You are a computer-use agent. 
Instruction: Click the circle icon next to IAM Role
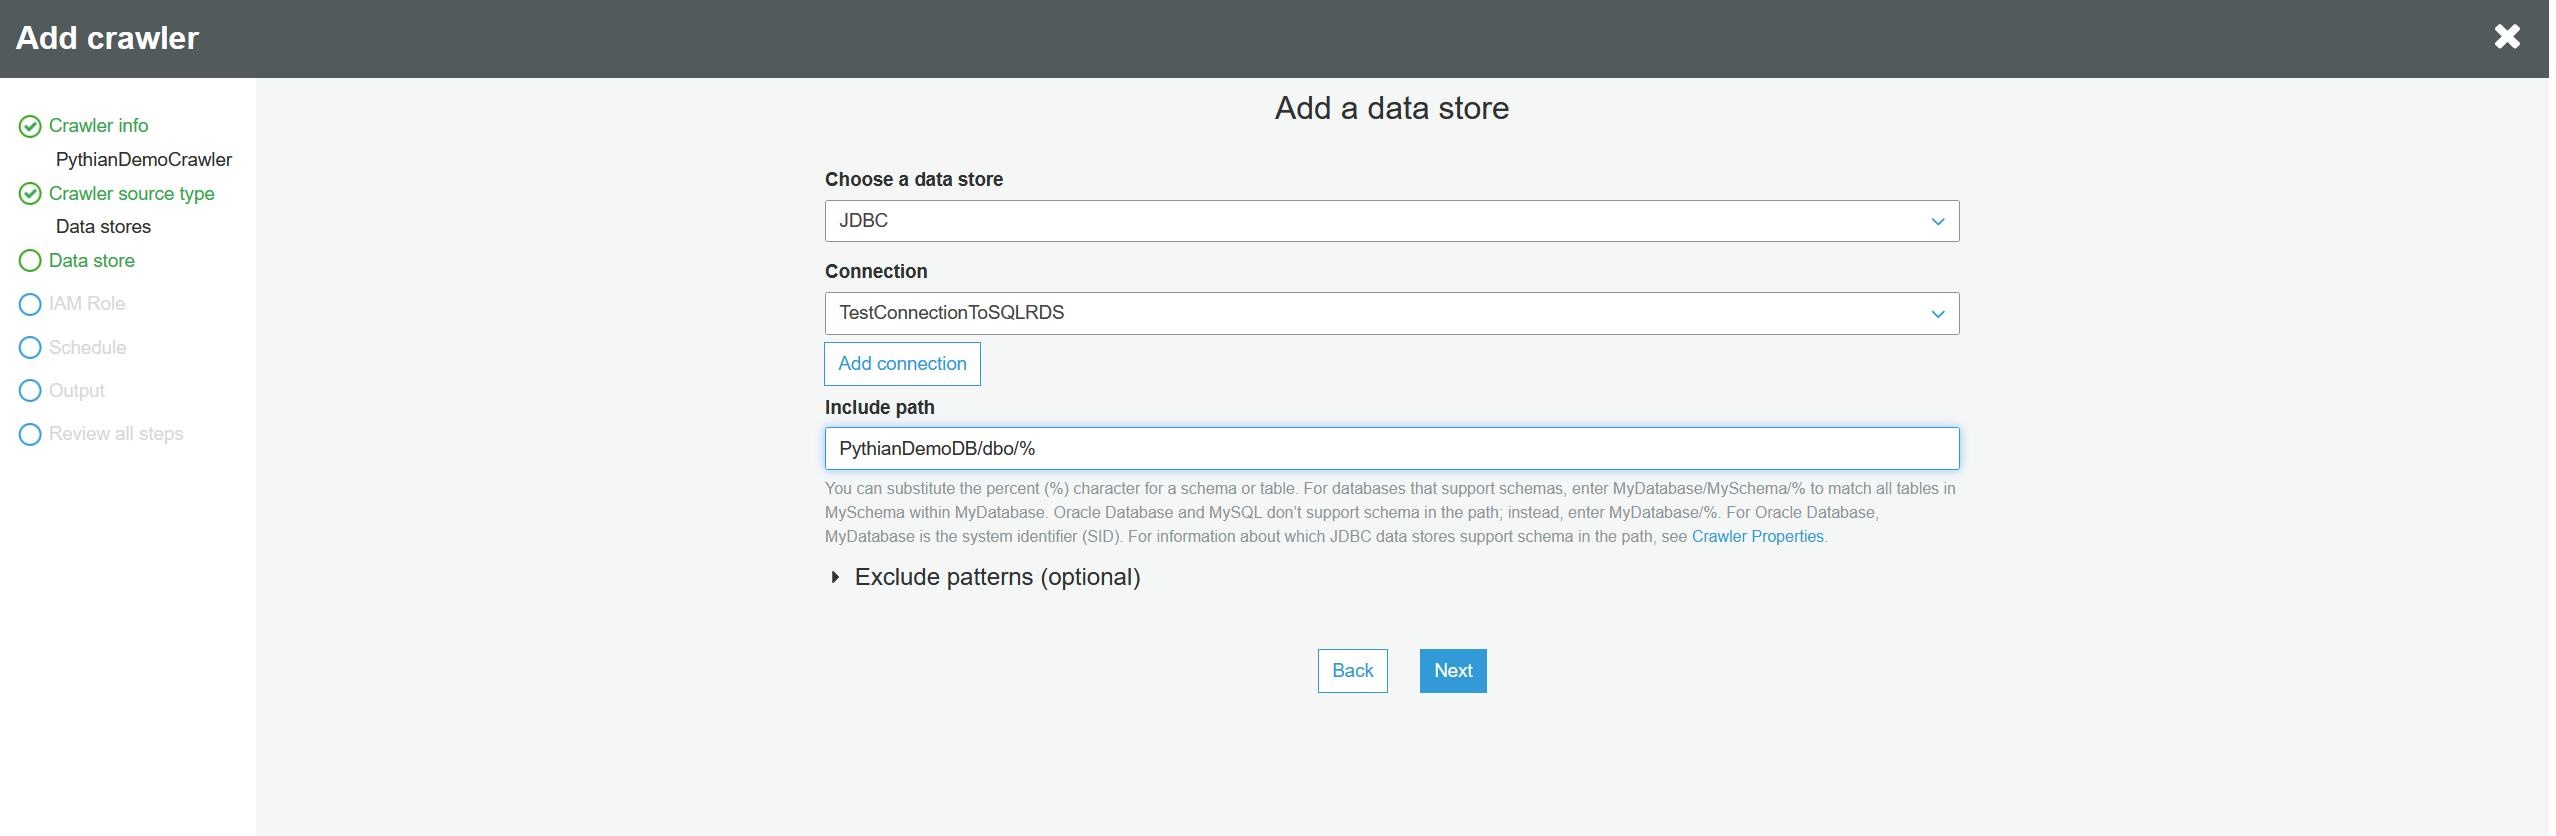click(30, 304)
